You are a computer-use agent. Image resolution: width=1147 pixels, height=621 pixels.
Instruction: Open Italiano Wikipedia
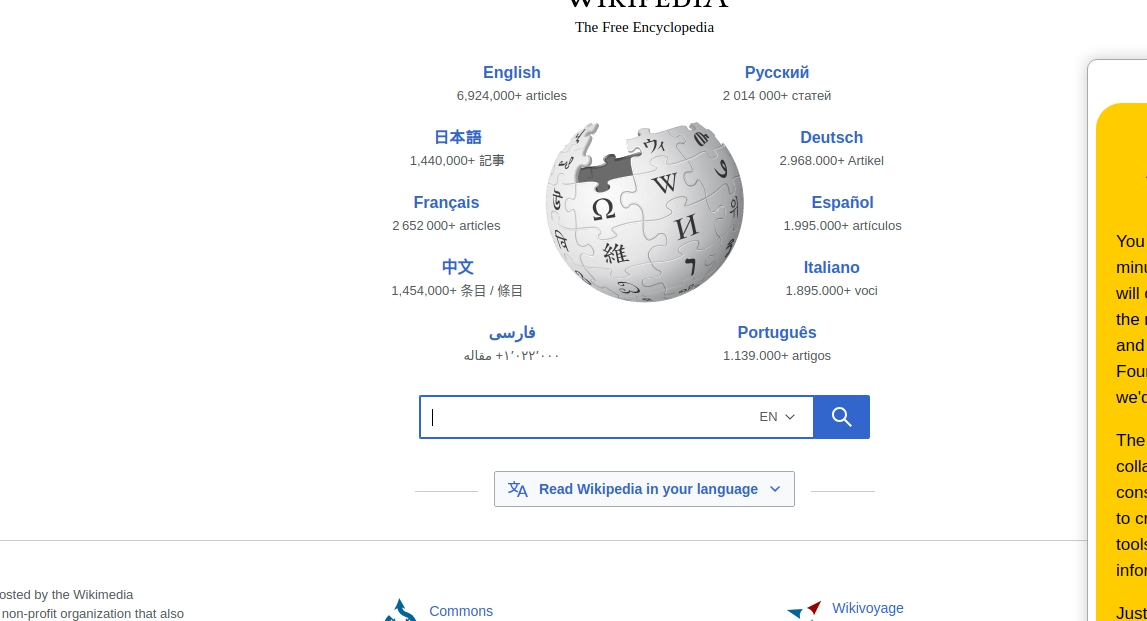pyautogui.click(x=832, y=268)
